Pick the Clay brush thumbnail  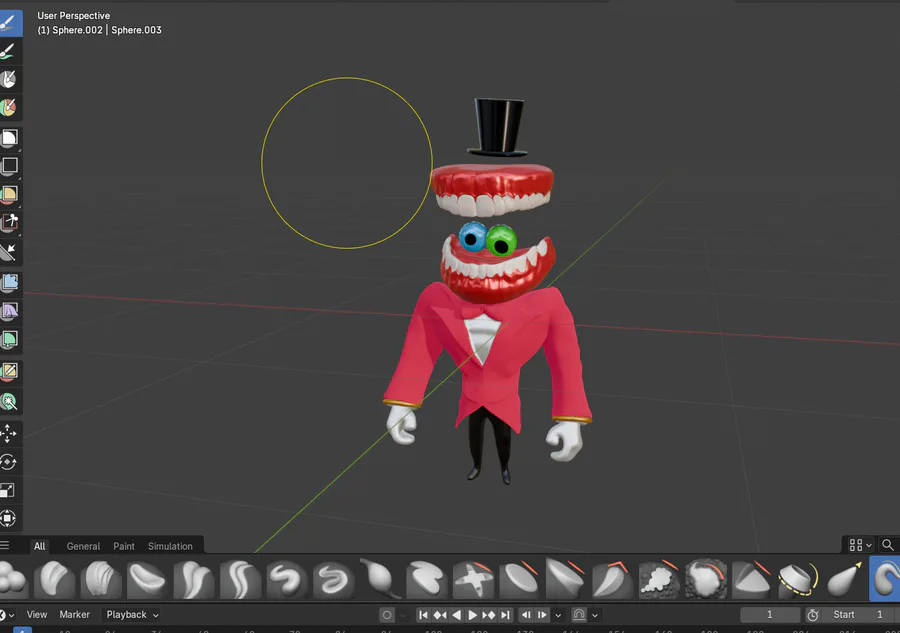click(x=55, y=578)
